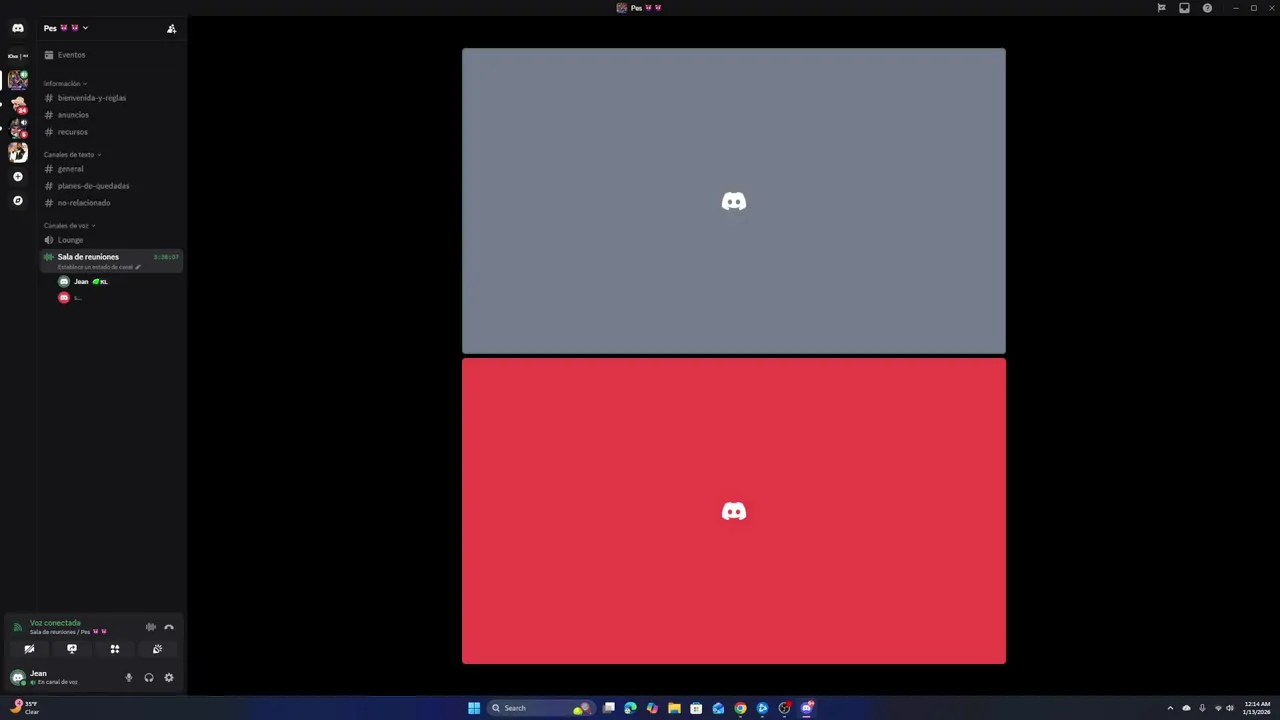Open Discord taskbar icon
1280x720 pixels.
click(806, 708)
